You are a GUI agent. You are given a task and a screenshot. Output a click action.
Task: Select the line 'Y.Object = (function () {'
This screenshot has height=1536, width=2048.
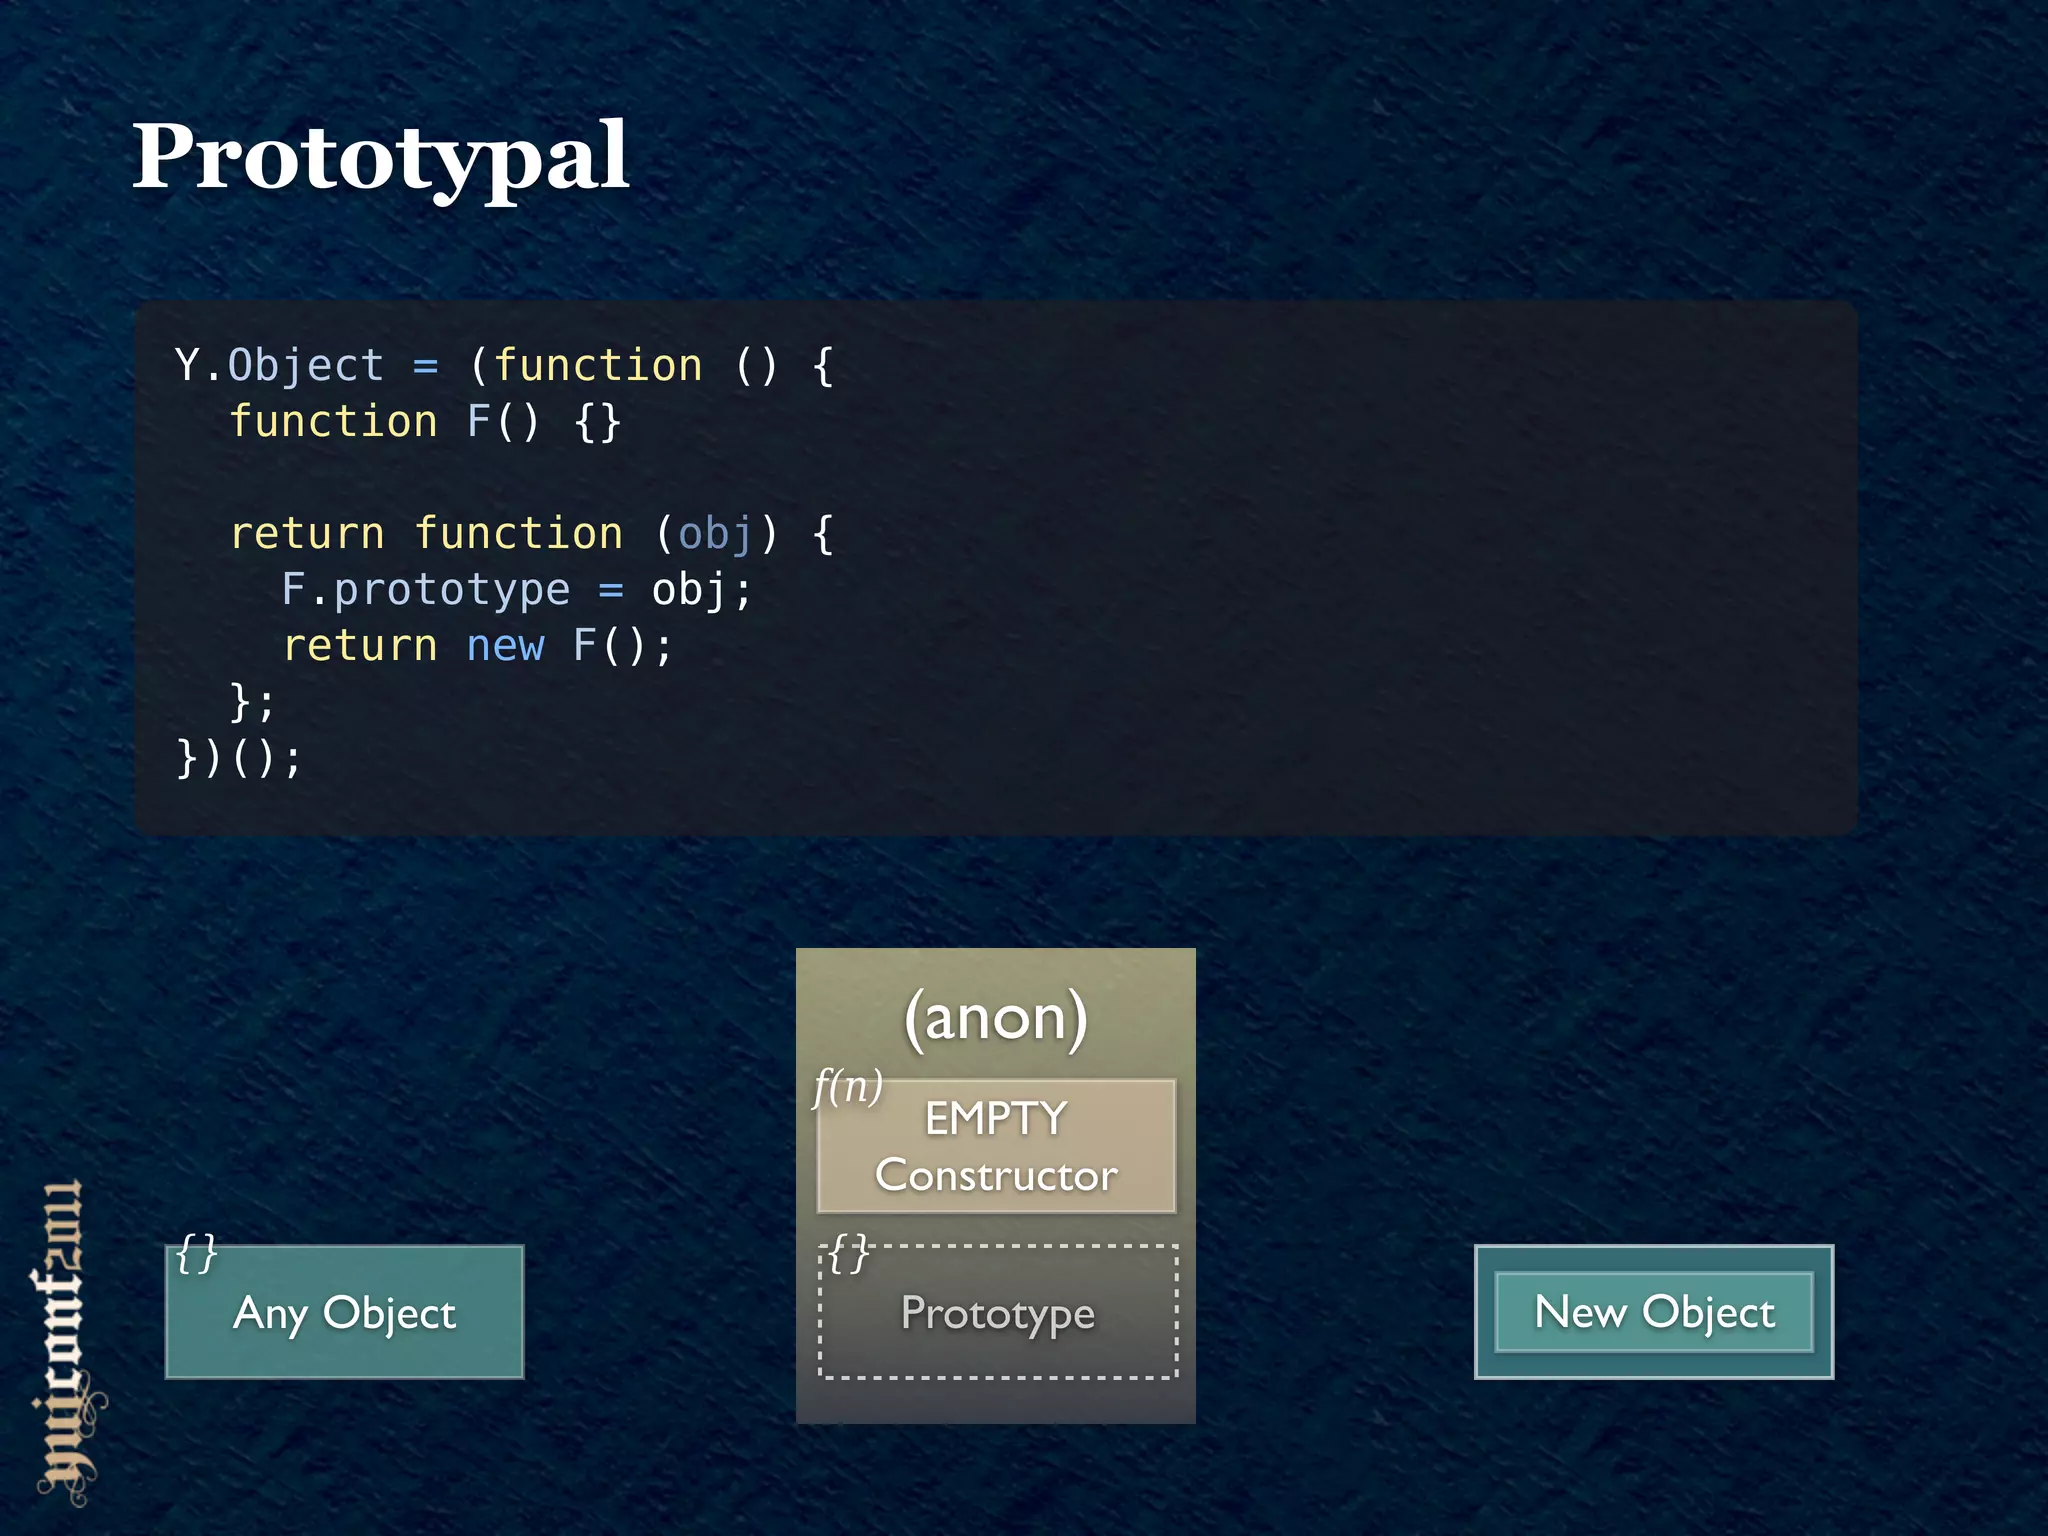coord(505,366)
